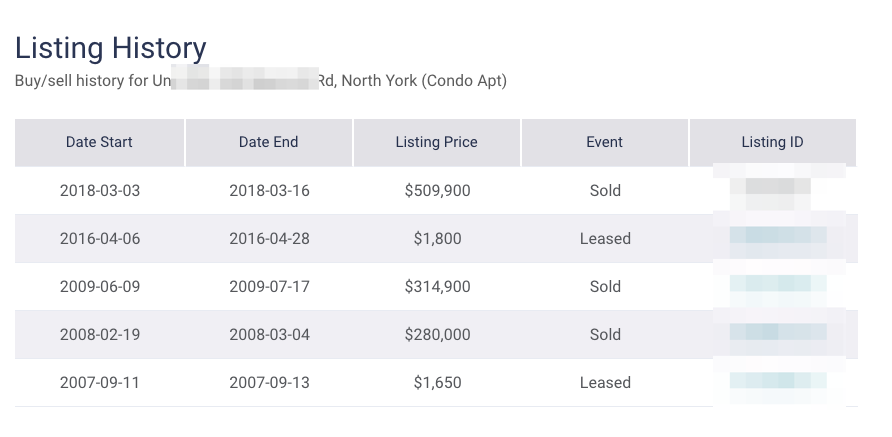Click the Listing ID column header
This screenshot has width=892, height=437.
pos(773,142)
